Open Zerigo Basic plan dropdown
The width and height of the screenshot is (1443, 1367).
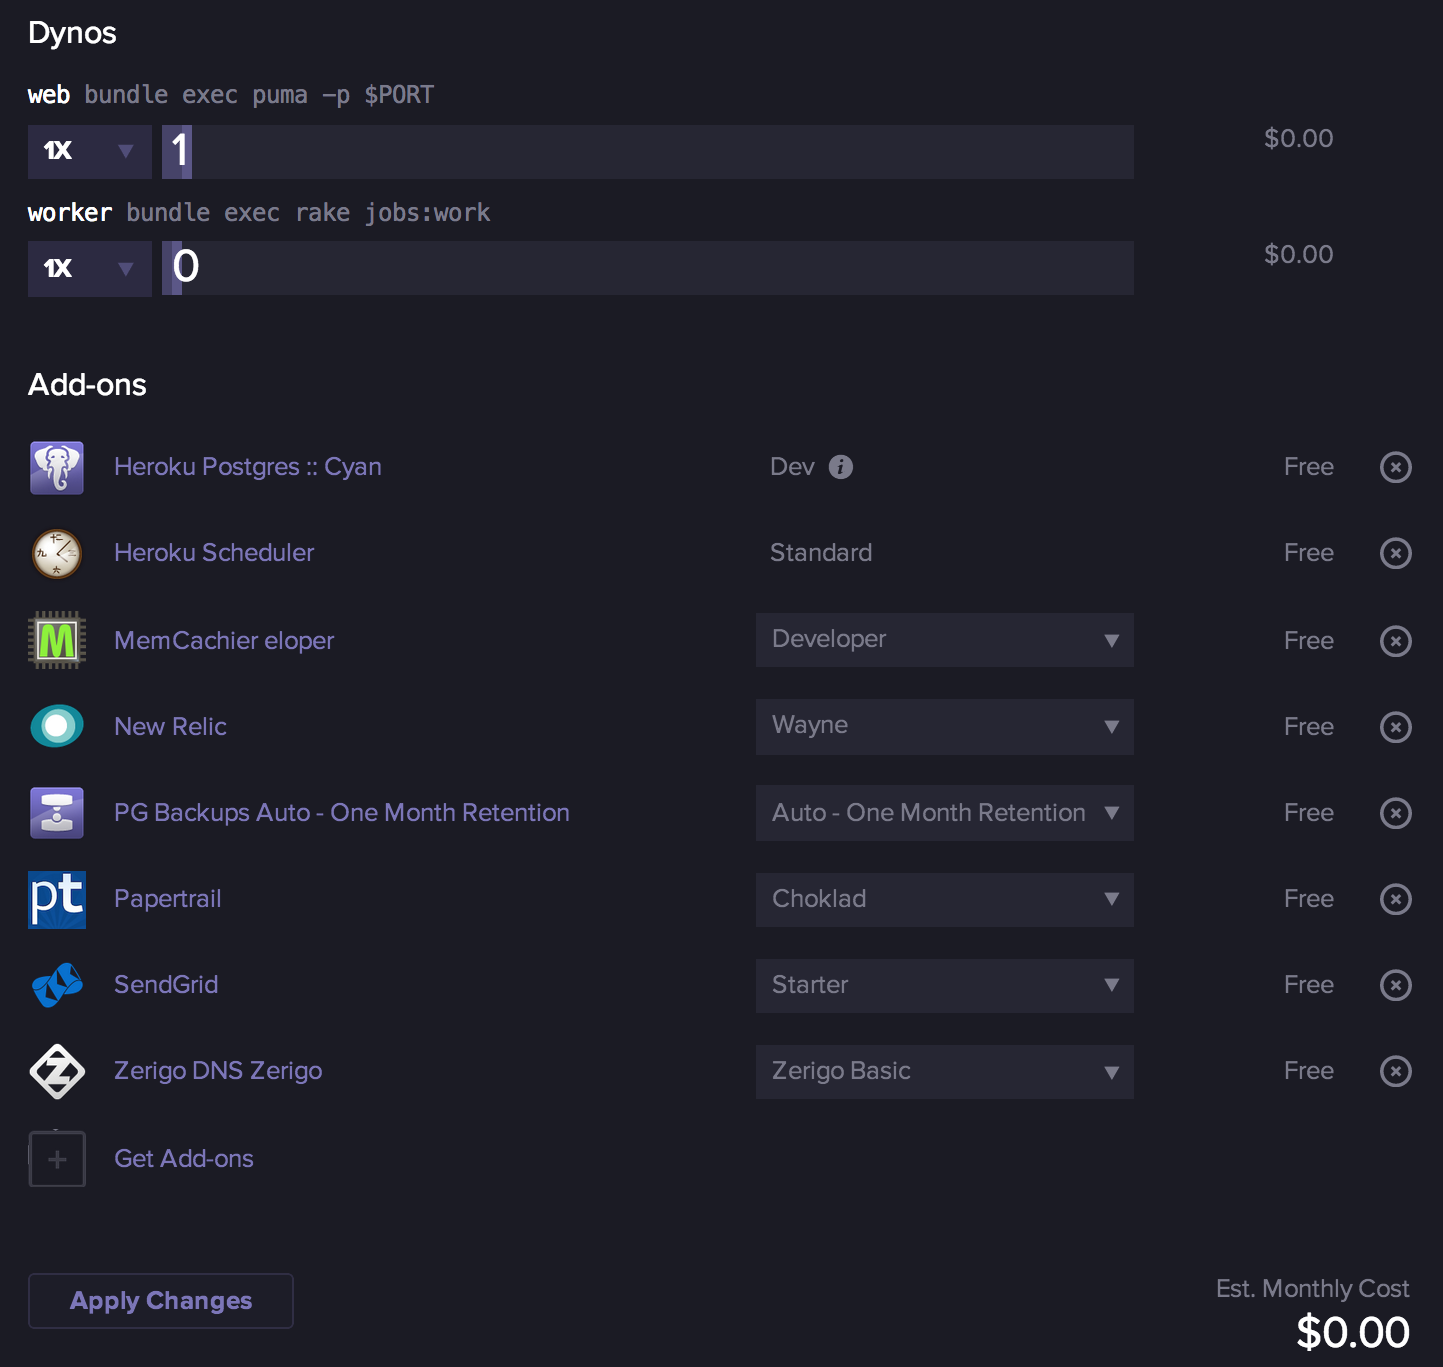(x=945, y=1071)
